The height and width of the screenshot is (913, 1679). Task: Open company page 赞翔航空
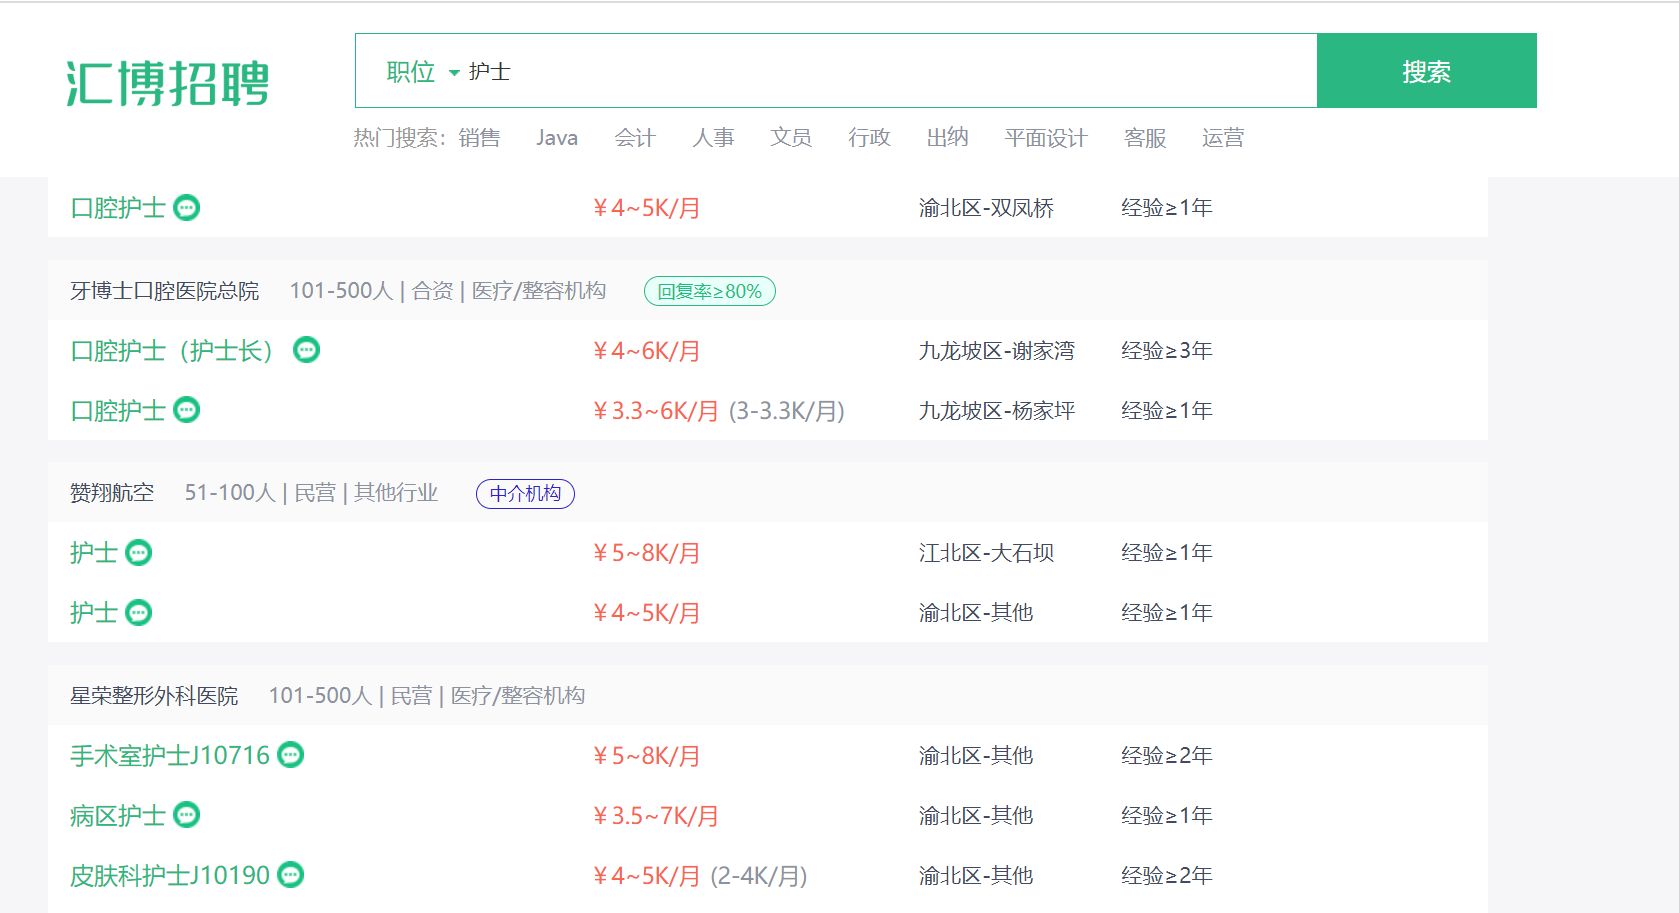[112, 493]
